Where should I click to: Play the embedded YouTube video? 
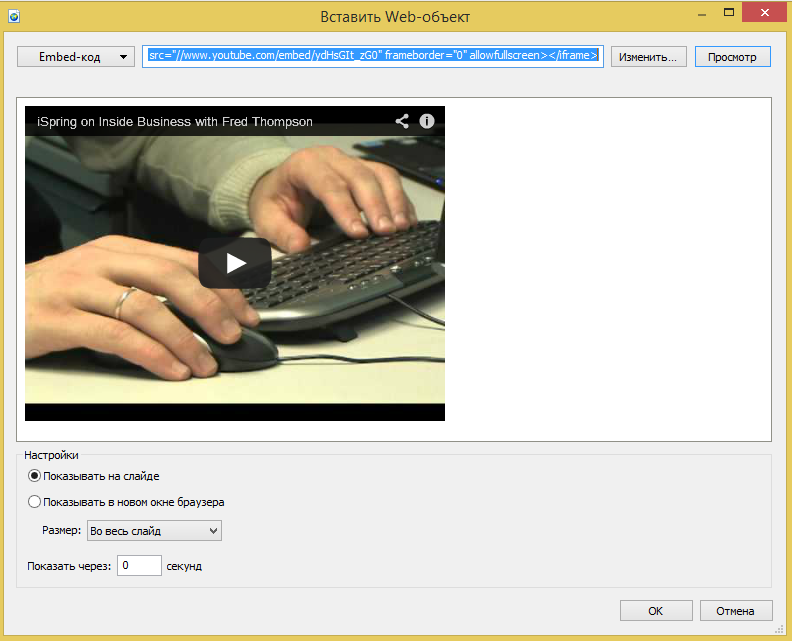click(235, 263)
